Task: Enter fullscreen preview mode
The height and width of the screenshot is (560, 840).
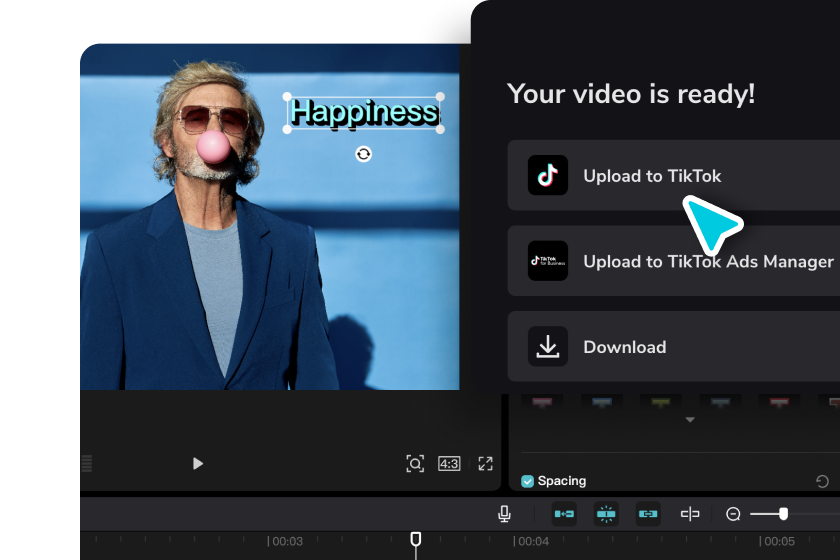Action: (x=485, y=464)
